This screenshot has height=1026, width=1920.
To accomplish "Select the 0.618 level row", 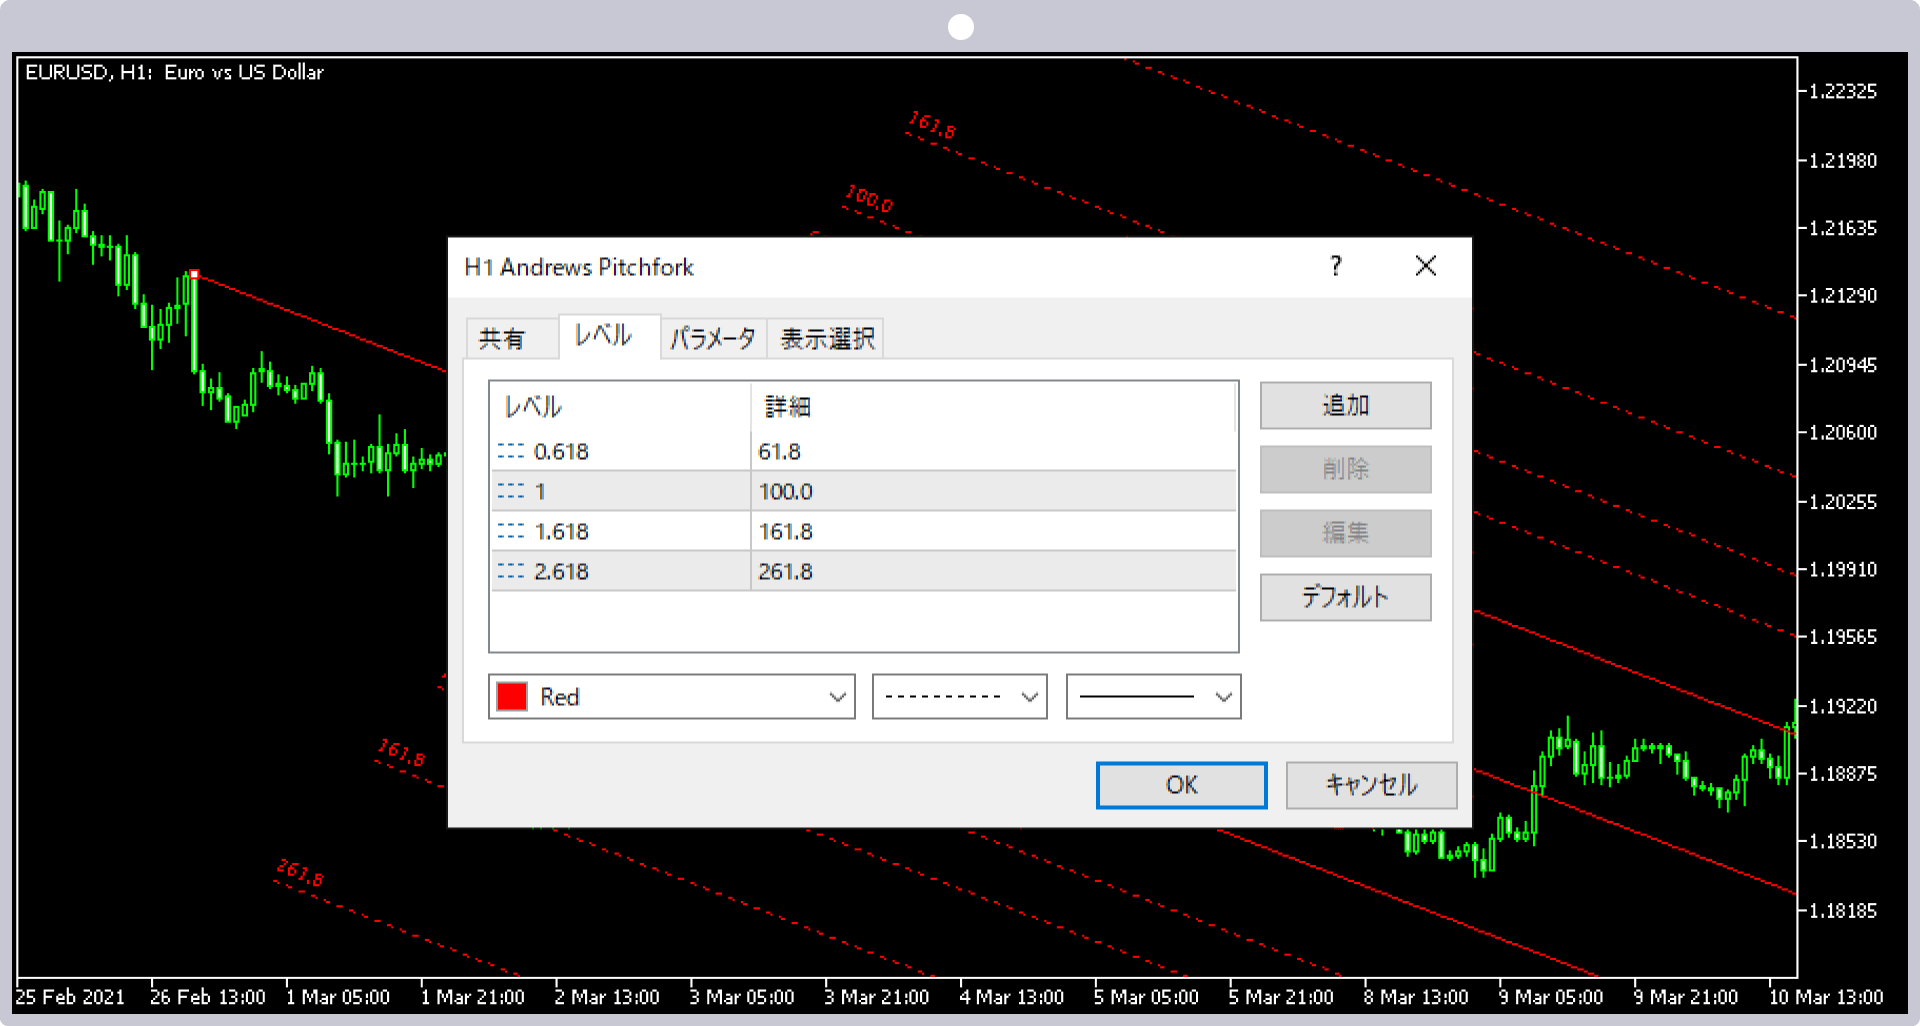I will click(864, 451).
